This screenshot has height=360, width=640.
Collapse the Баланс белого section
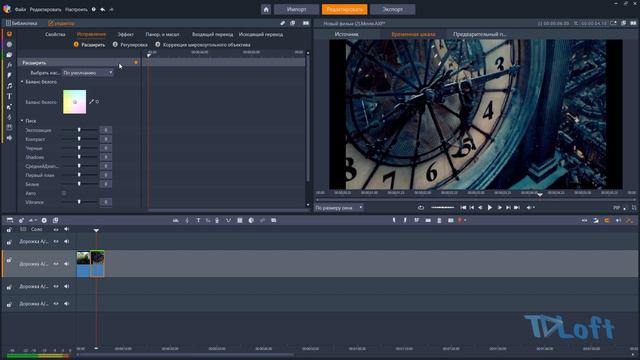click(22, 82)
